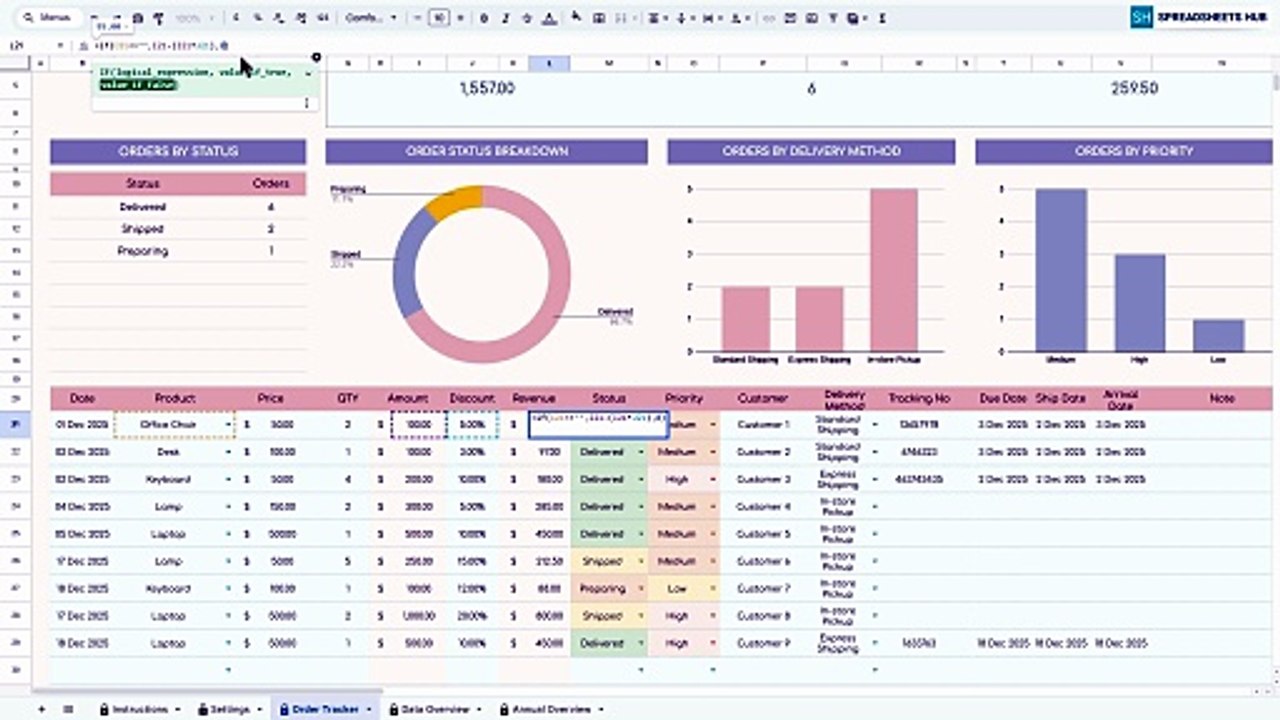
Task: Switch to the Data Overview sheet tab
Action: pos(434,708)
